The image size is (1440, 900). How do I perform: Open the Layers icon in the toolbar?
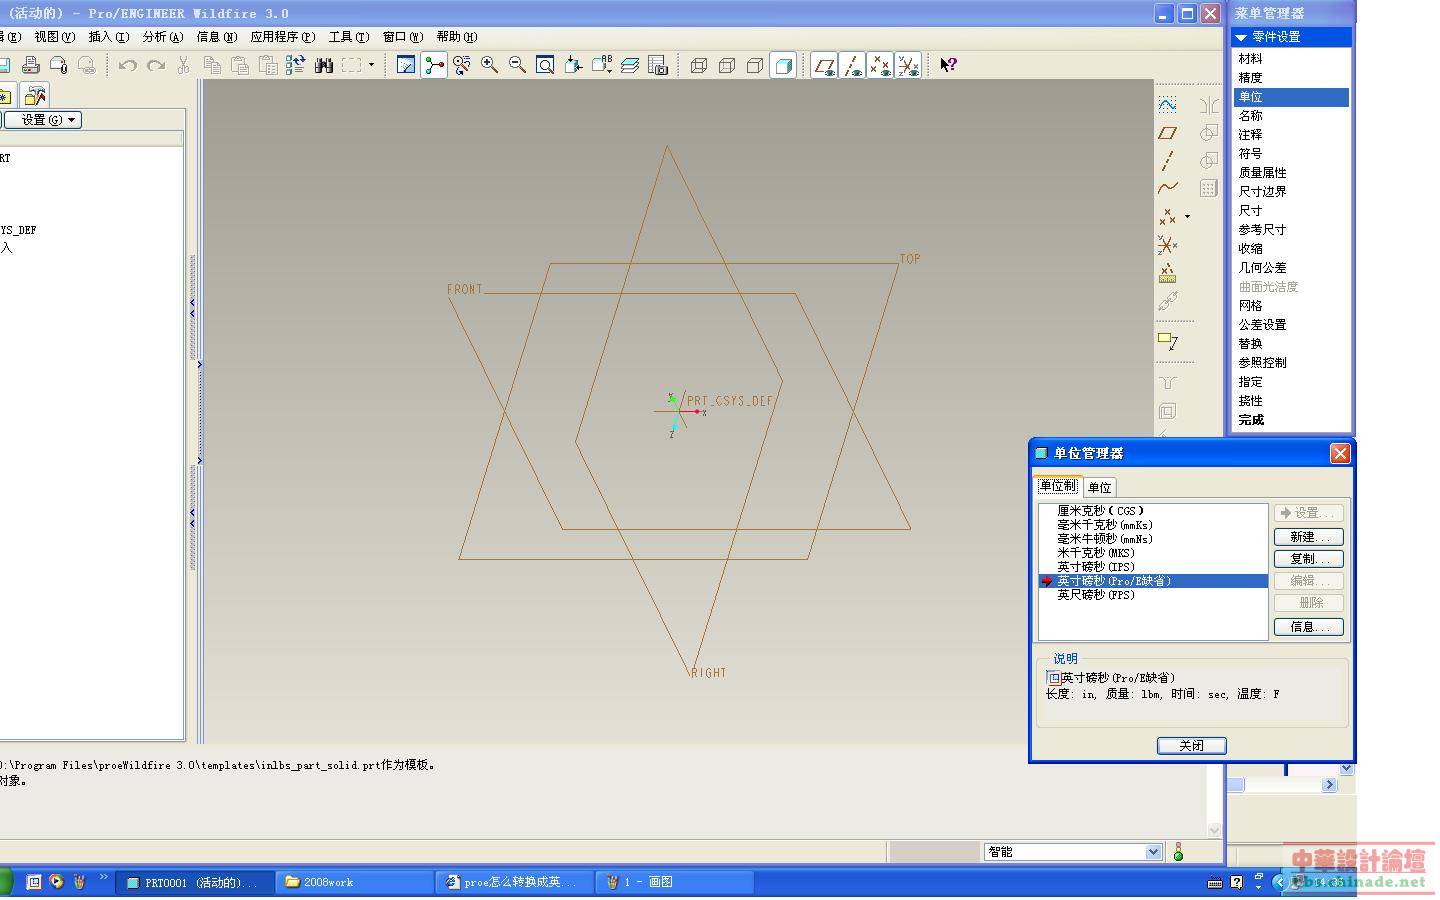click(x=630, y=65)
